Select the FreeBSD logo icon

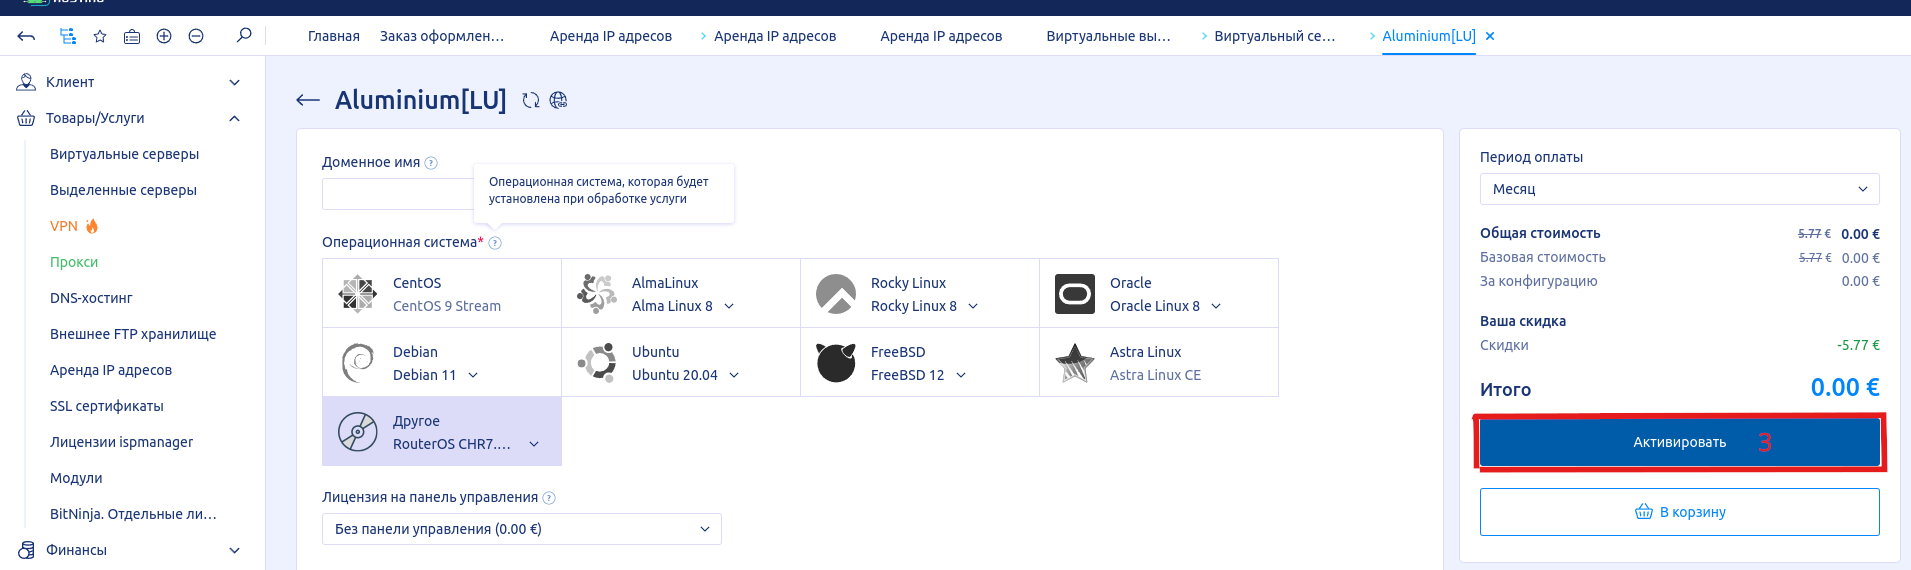click(836, 363)
